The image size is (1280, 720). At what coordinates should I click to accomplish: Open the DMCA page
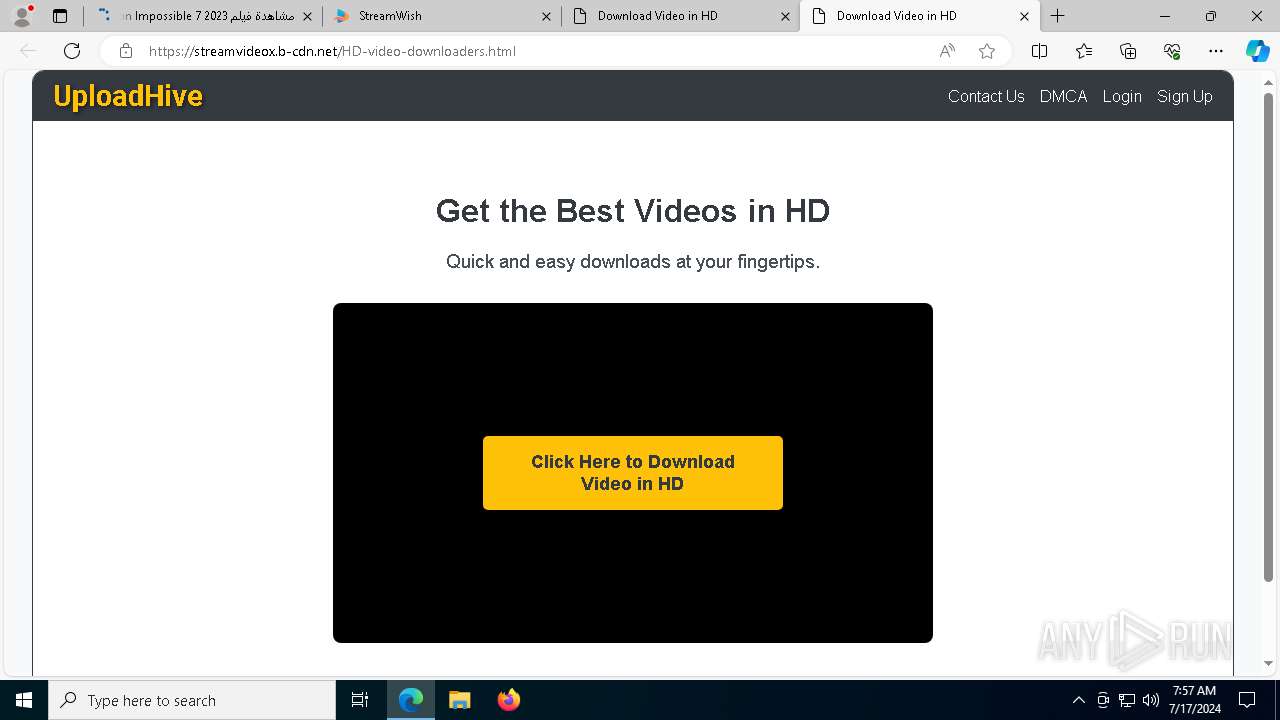[1063, 96]
